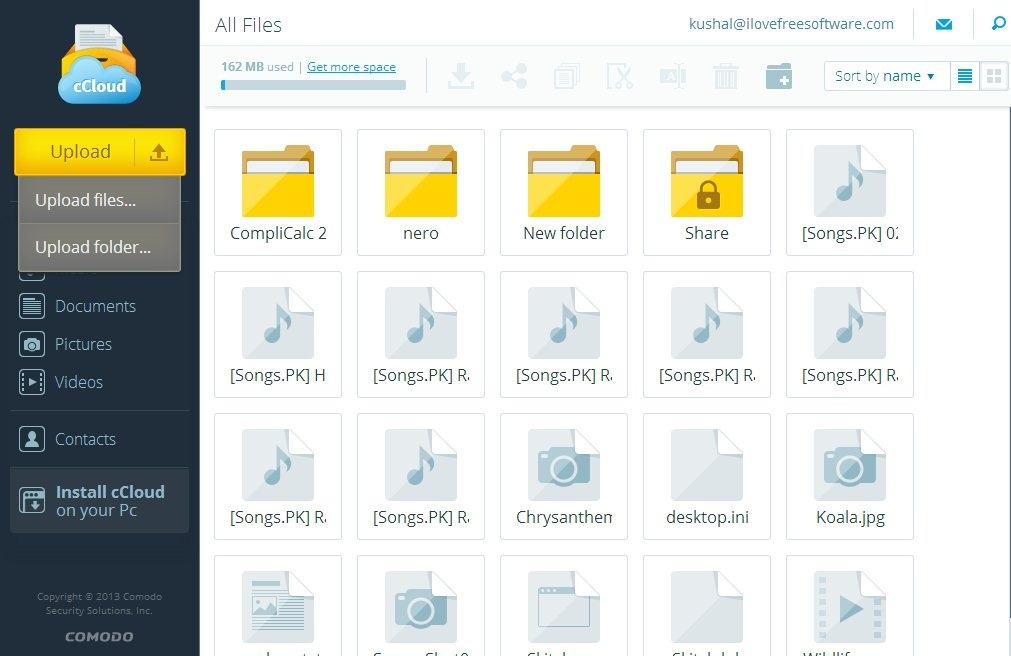Open Documents in the sidebar
Screen dimensions: 1011x656
pos(95,306)
